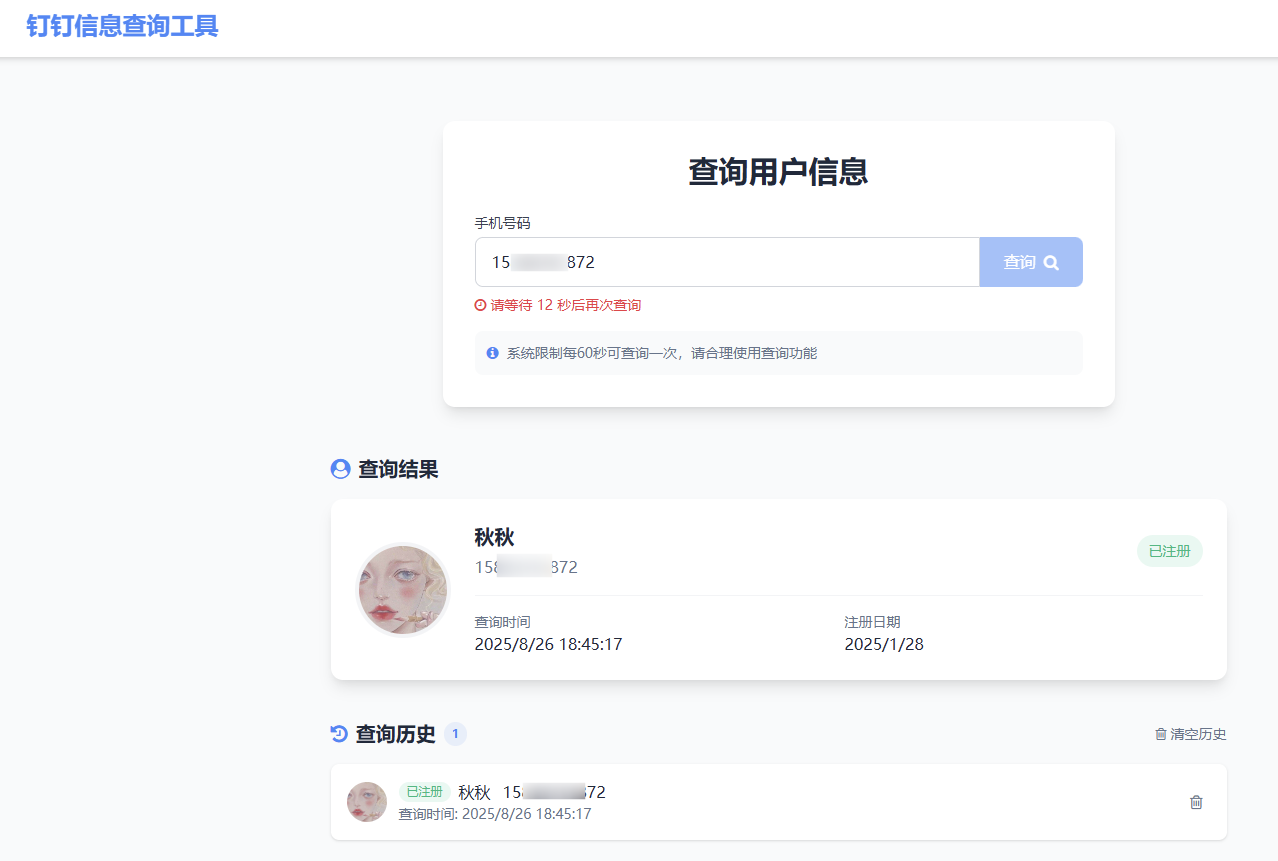
Task: Click the delete trash icon on the history entry
Action: (x=1195, y=801)
